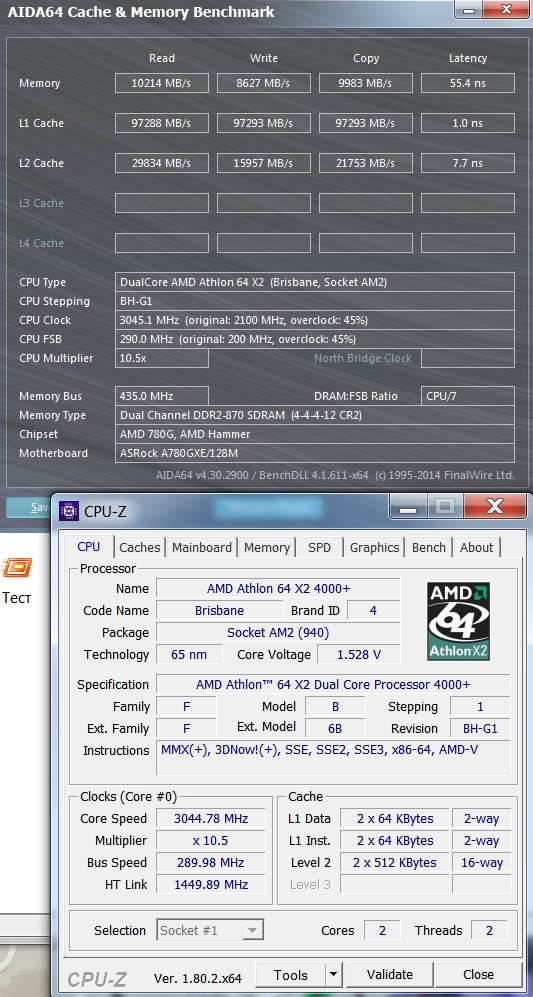Click Chipset AMD 780G field
This screenshot has width=533, height=997.
315,434
